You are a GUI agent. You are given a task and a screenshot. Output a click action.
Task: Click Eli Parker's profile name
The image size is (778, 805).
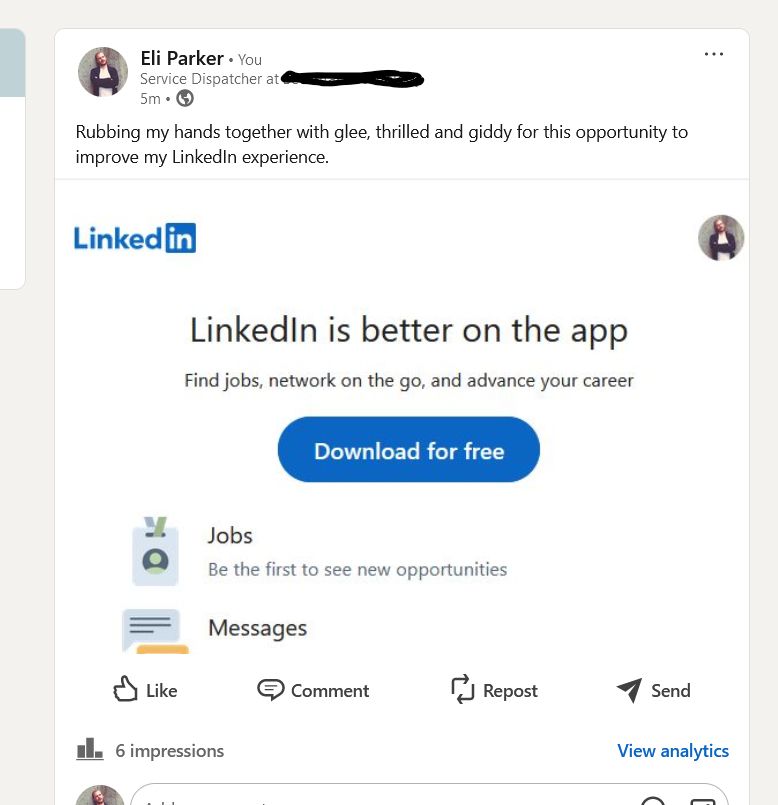tap(181, 58)
